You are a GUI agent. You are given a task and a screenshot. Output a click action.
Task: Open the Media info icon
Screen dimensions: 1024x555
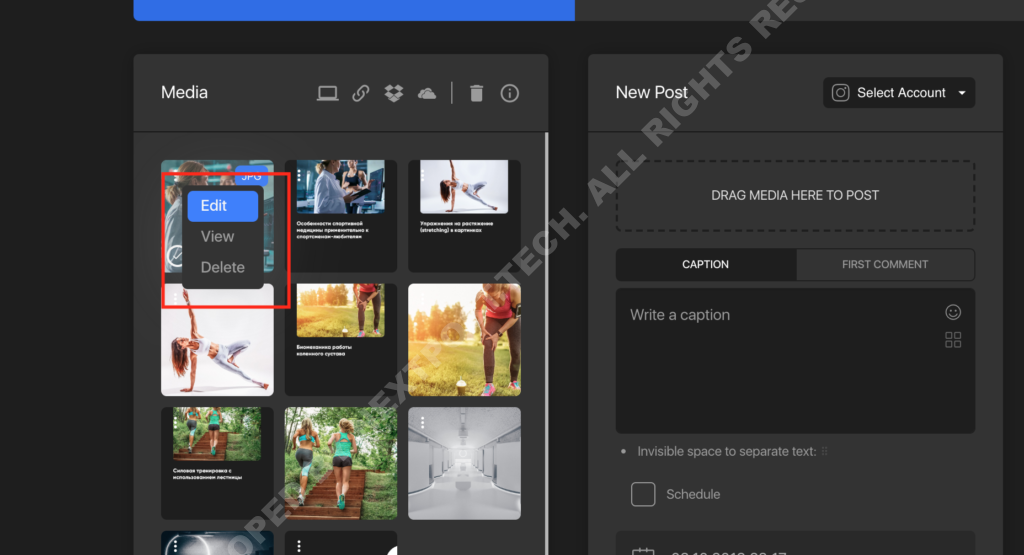pyautogui.click(x=510, y=93)
